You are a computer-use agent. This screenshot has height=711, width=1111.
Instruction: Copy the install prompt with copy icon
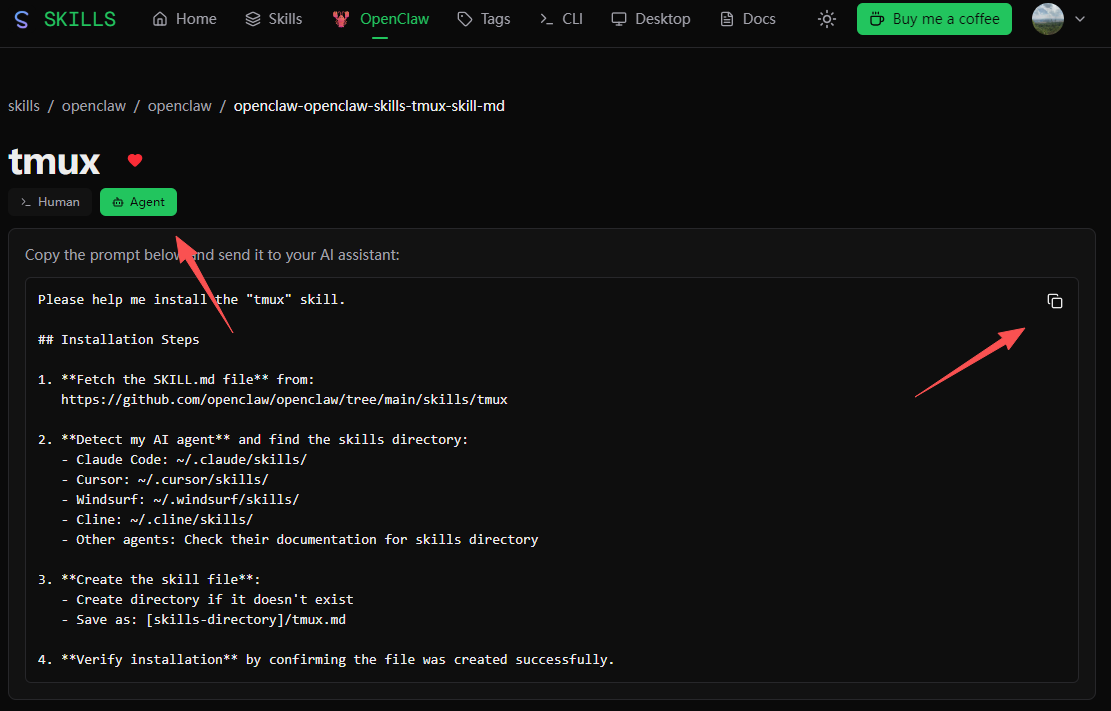[x=1055, y=301]
